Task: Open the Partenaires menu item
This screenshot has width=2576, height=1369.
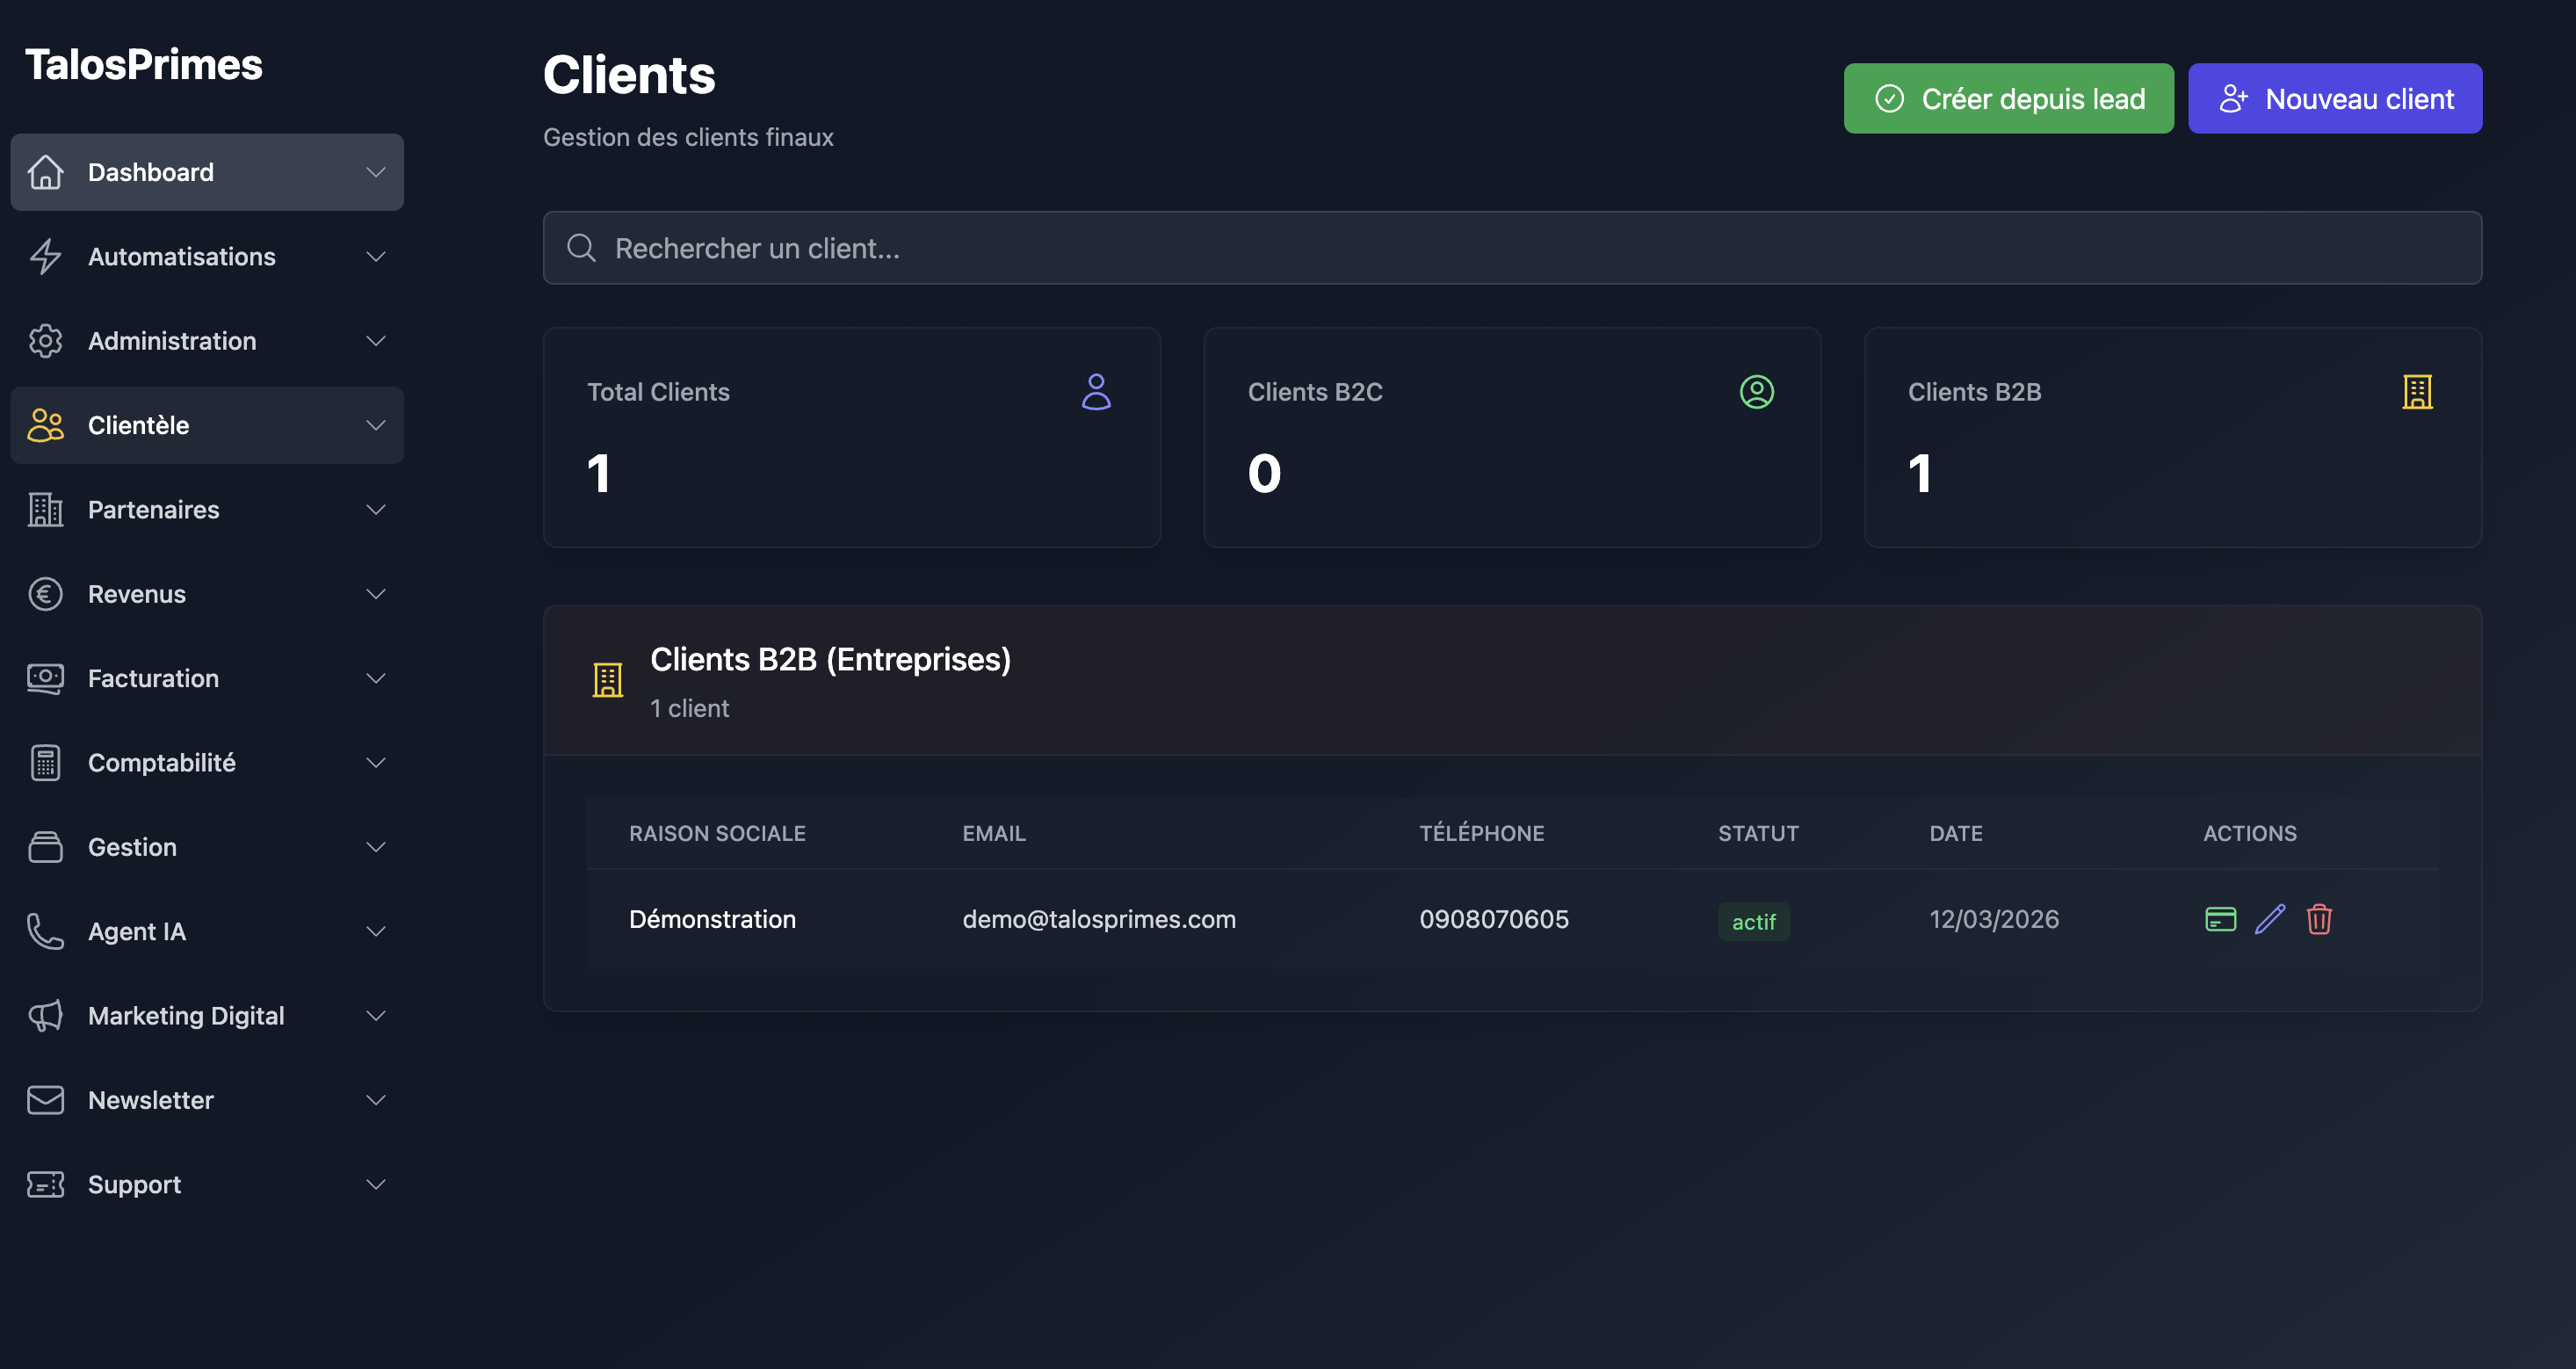Action: coord(153,510)
